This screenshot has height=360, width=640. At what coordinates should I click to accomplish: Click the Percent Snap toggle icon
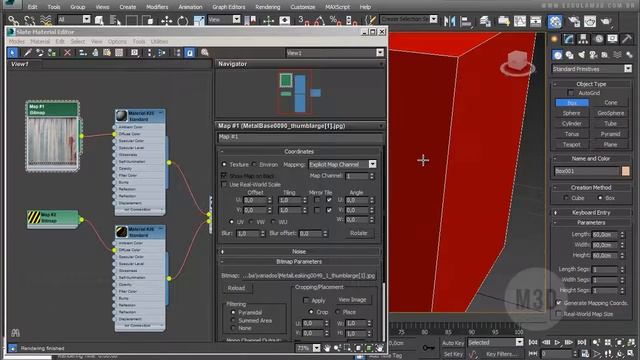[x=335, y=20]
